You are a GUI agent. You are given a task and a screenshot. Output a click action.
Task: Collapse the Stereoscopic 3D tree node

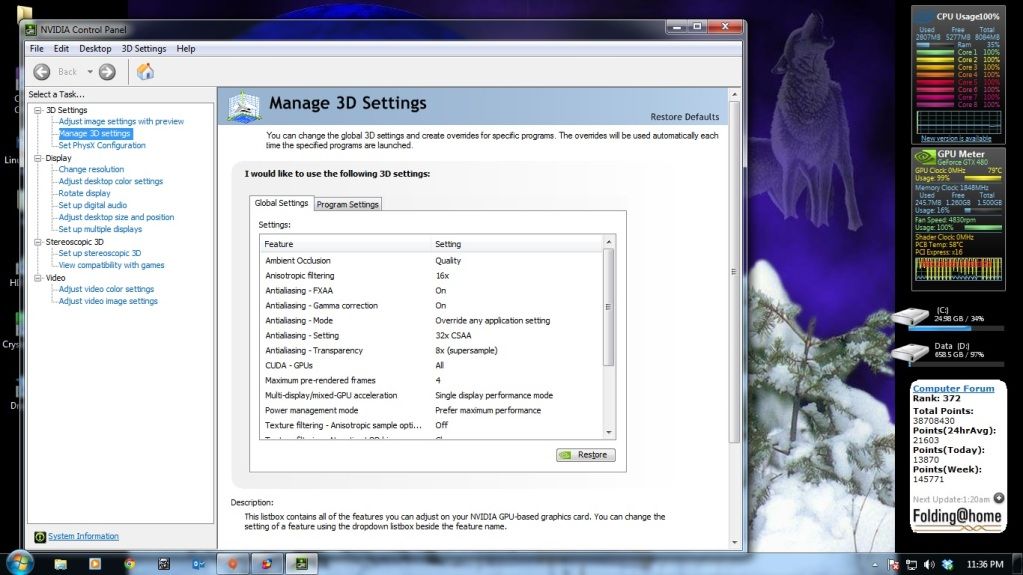[x=38, y=242]
